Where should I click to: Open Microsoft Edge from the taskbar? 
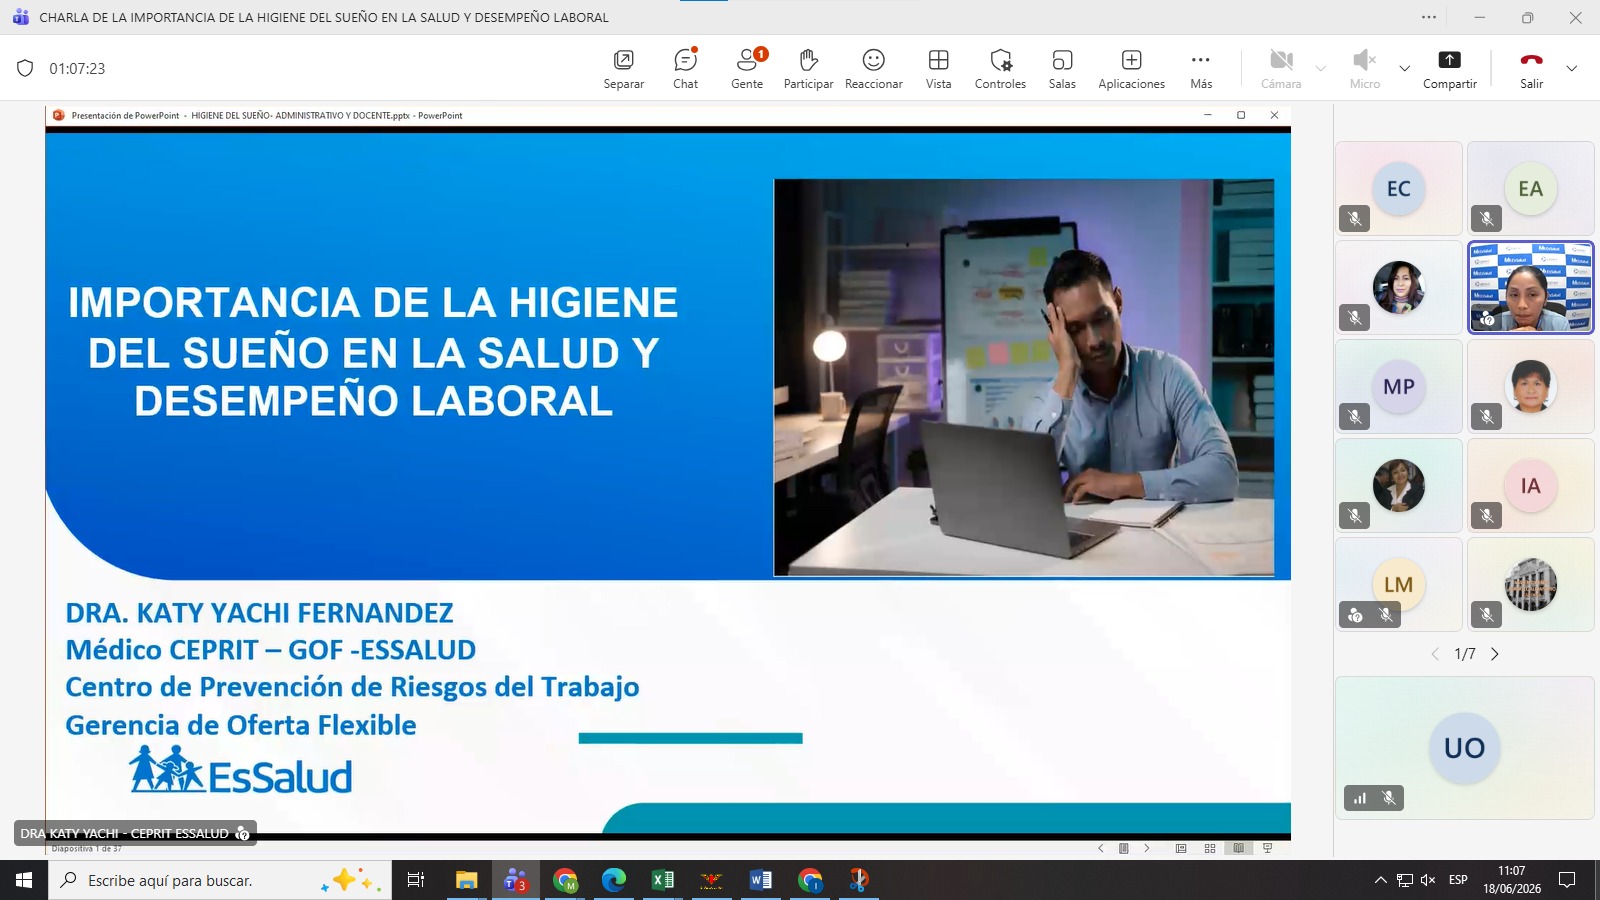coord(613,880)
